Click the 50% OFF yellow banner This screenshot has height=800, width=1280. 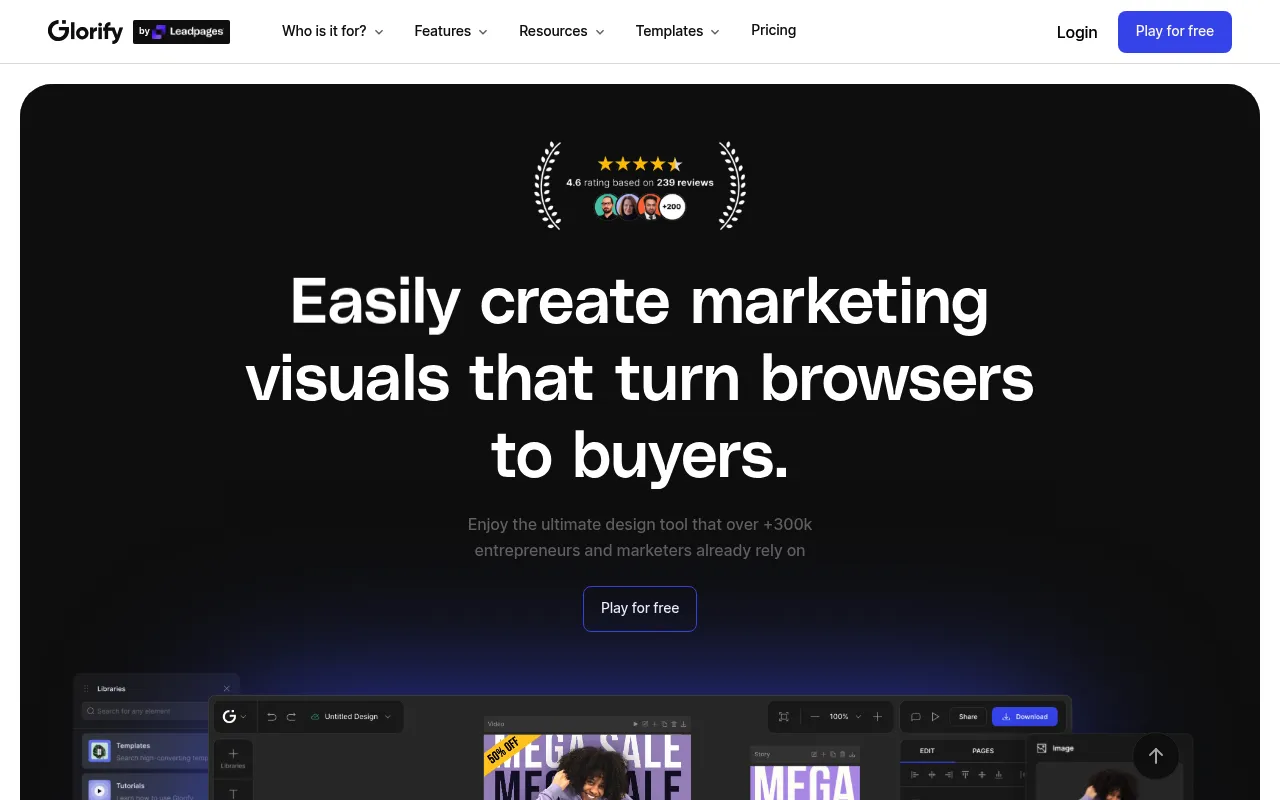point(503,752)
